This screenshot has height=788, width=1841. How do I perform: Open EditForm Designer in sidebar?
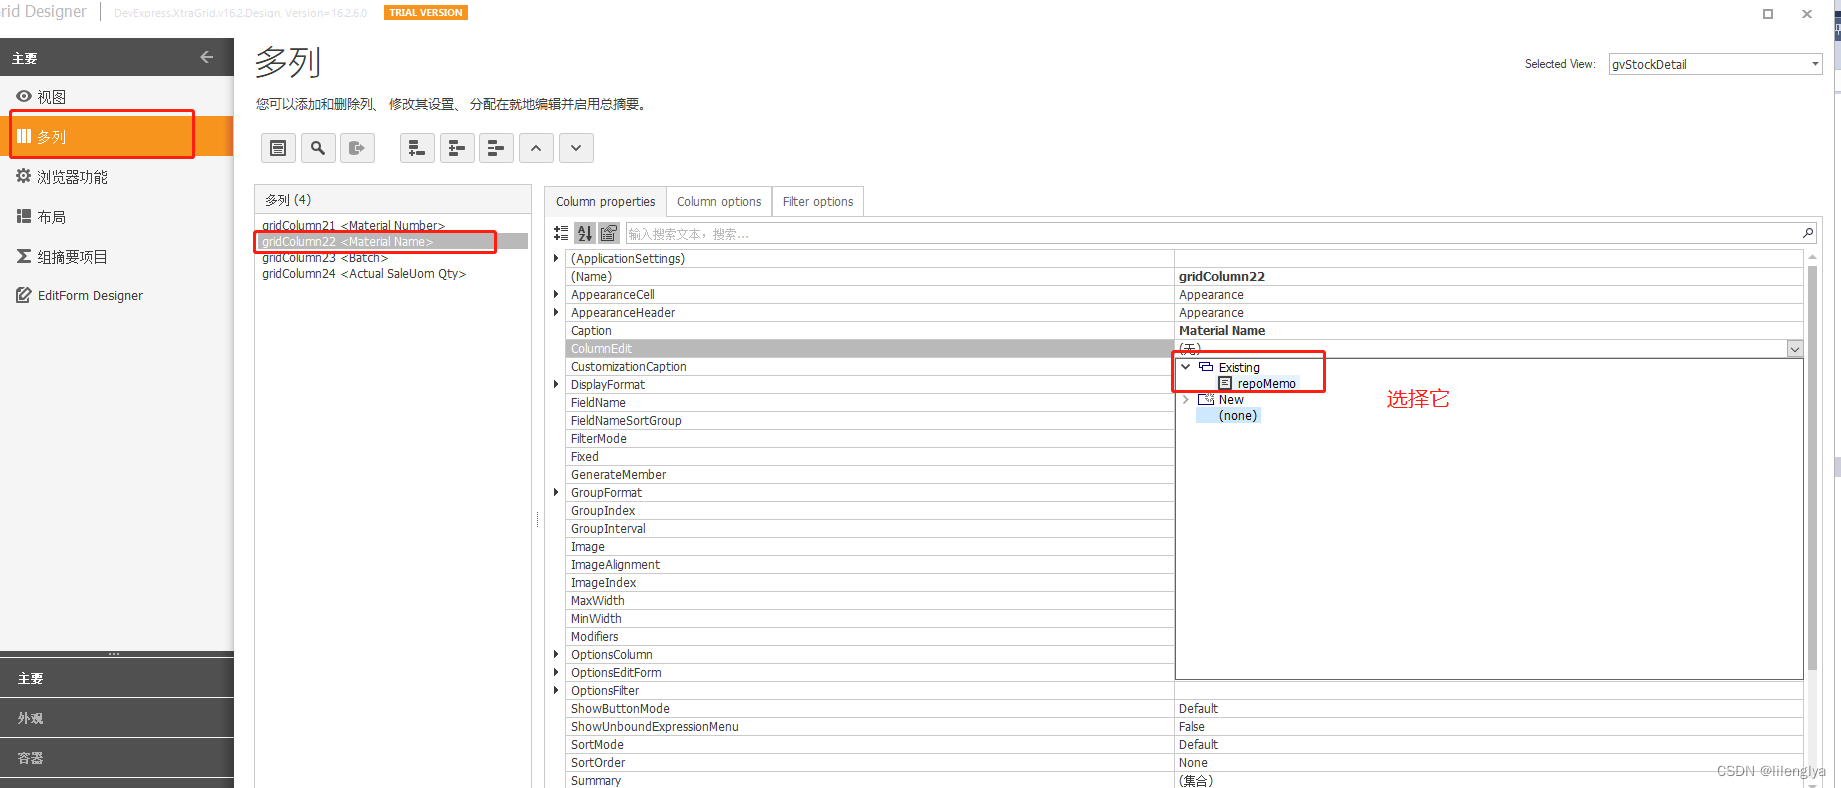coord(117,295)
